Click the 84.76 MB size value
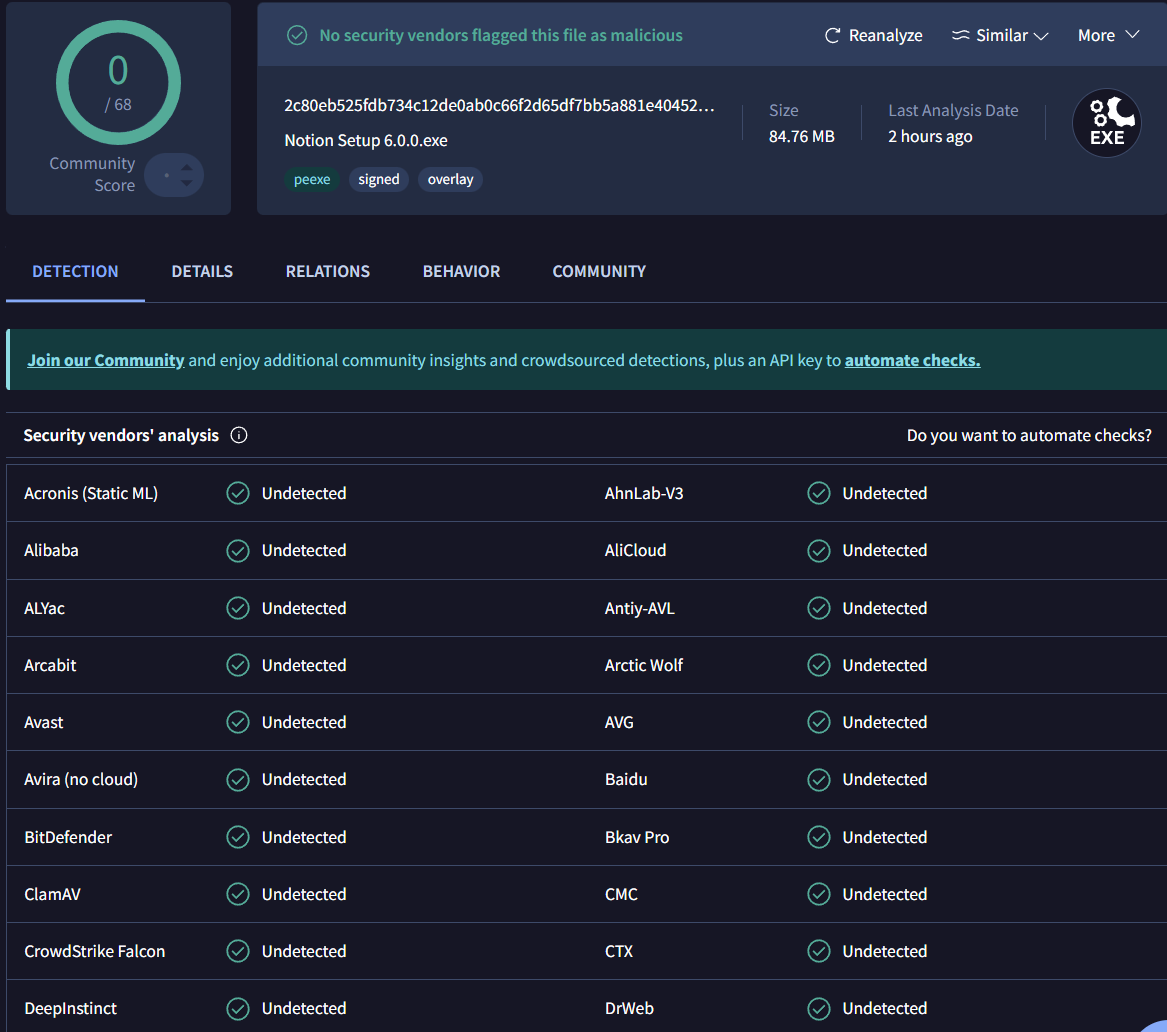 tap(802, 136)
